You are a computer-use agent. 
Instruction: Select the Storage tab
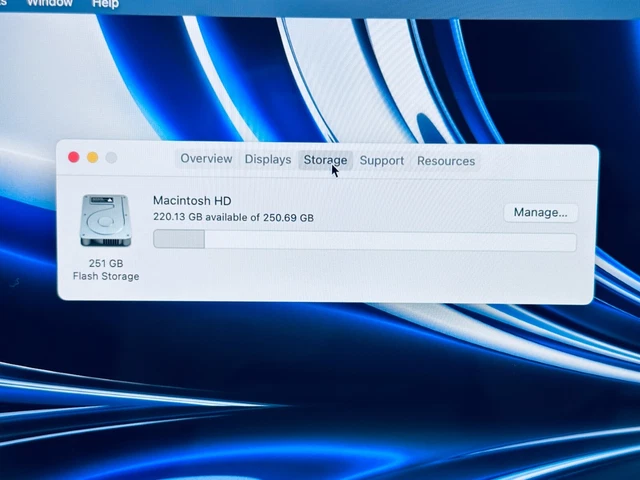pos(325,160)
